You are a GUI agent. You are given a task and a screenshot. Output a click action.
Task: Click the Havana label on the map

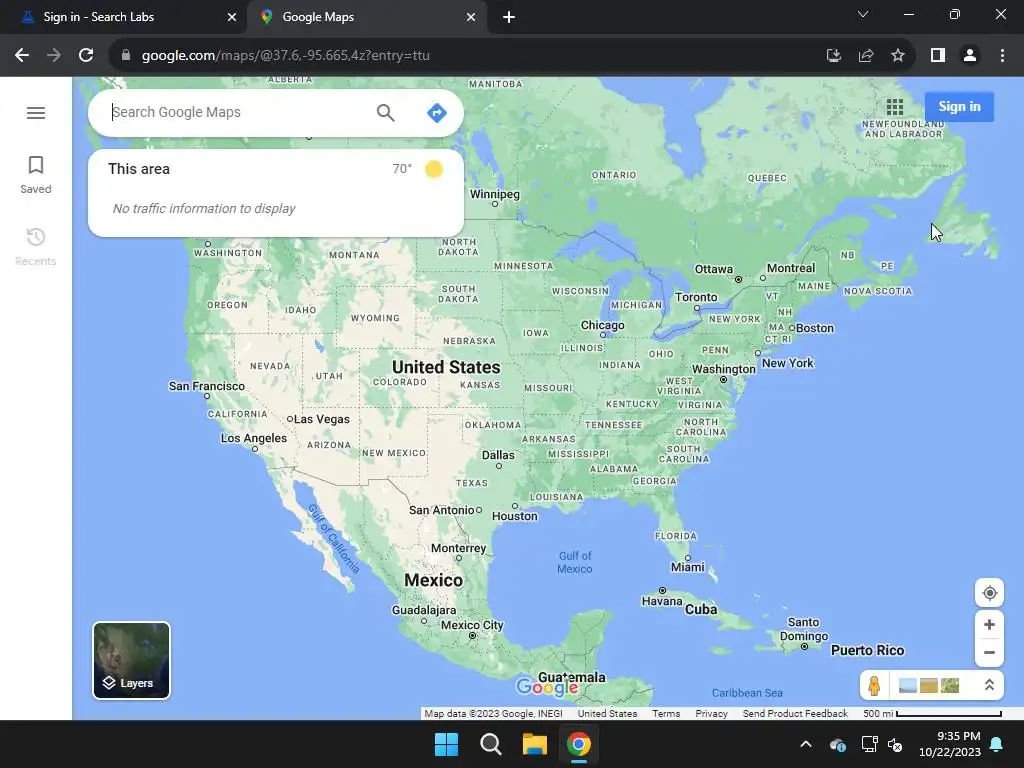(662, 601)
